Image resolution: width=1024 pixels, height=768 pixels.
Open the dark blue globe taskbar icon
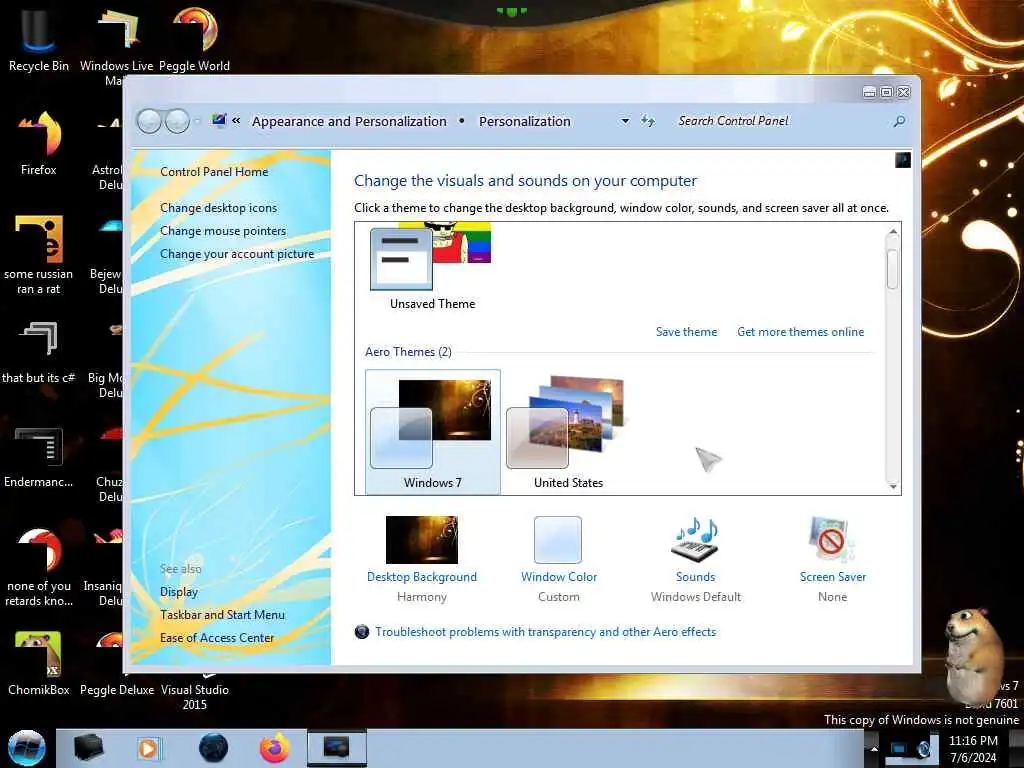(x=214, y=748)
